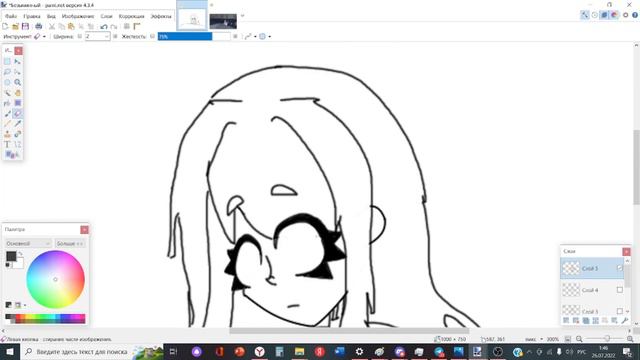Screen dimensions: 640x360
Task: Close the Палитра panel
Action: (84, 230)
